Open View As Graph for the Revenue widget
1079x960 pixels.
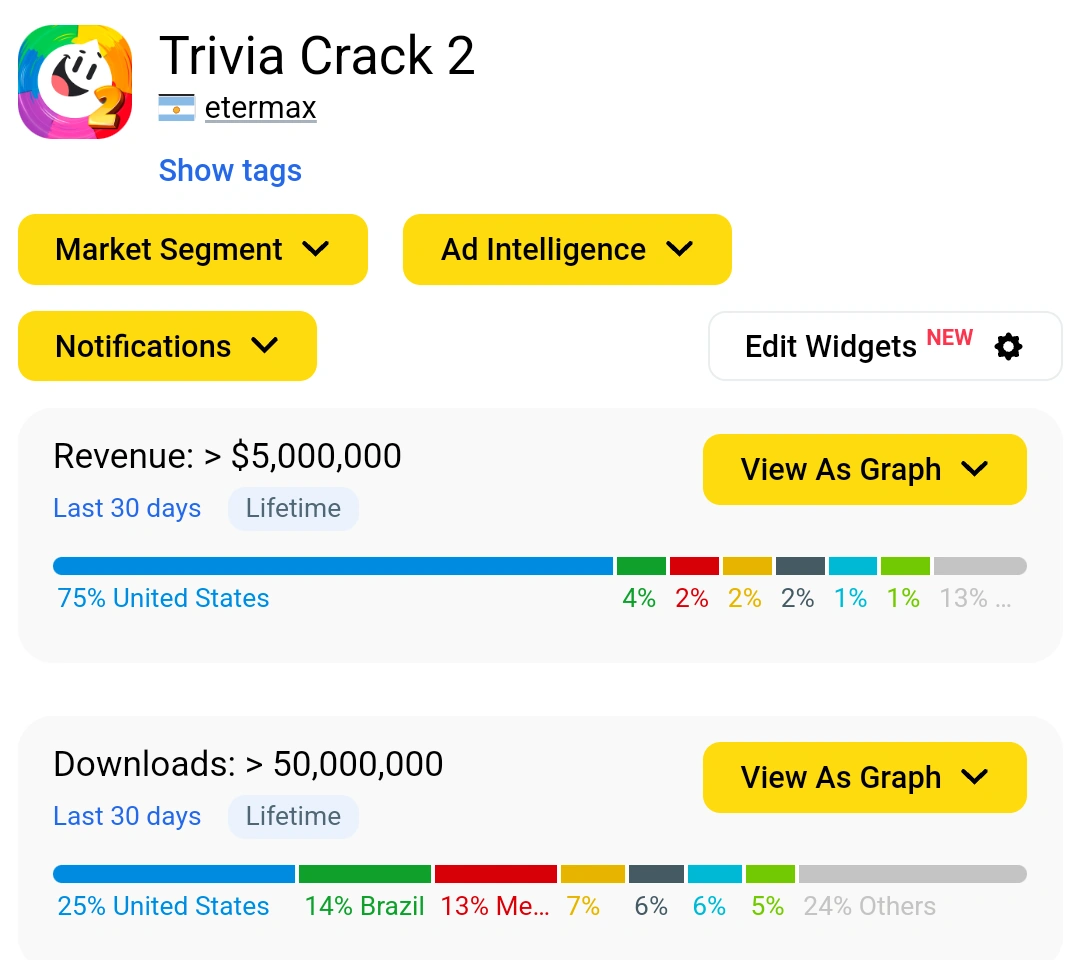coord(864,469)
